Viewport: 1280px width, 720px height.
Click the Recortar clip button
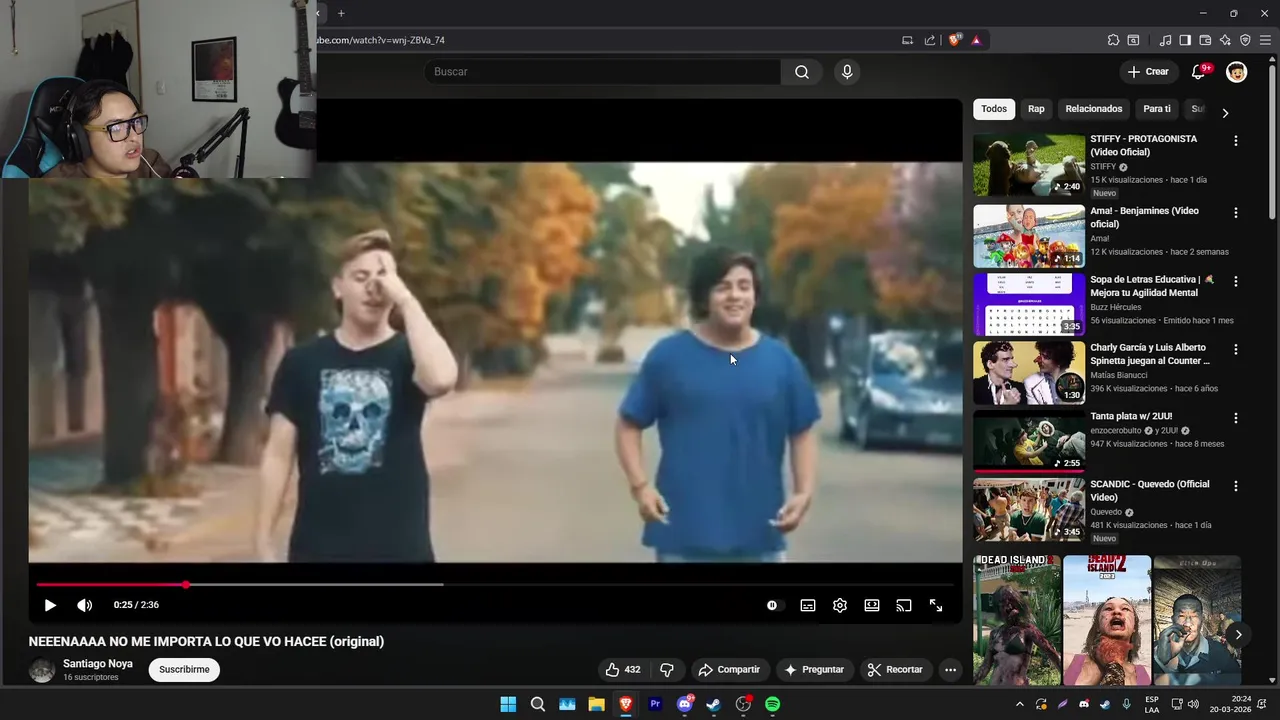(895, 670)
